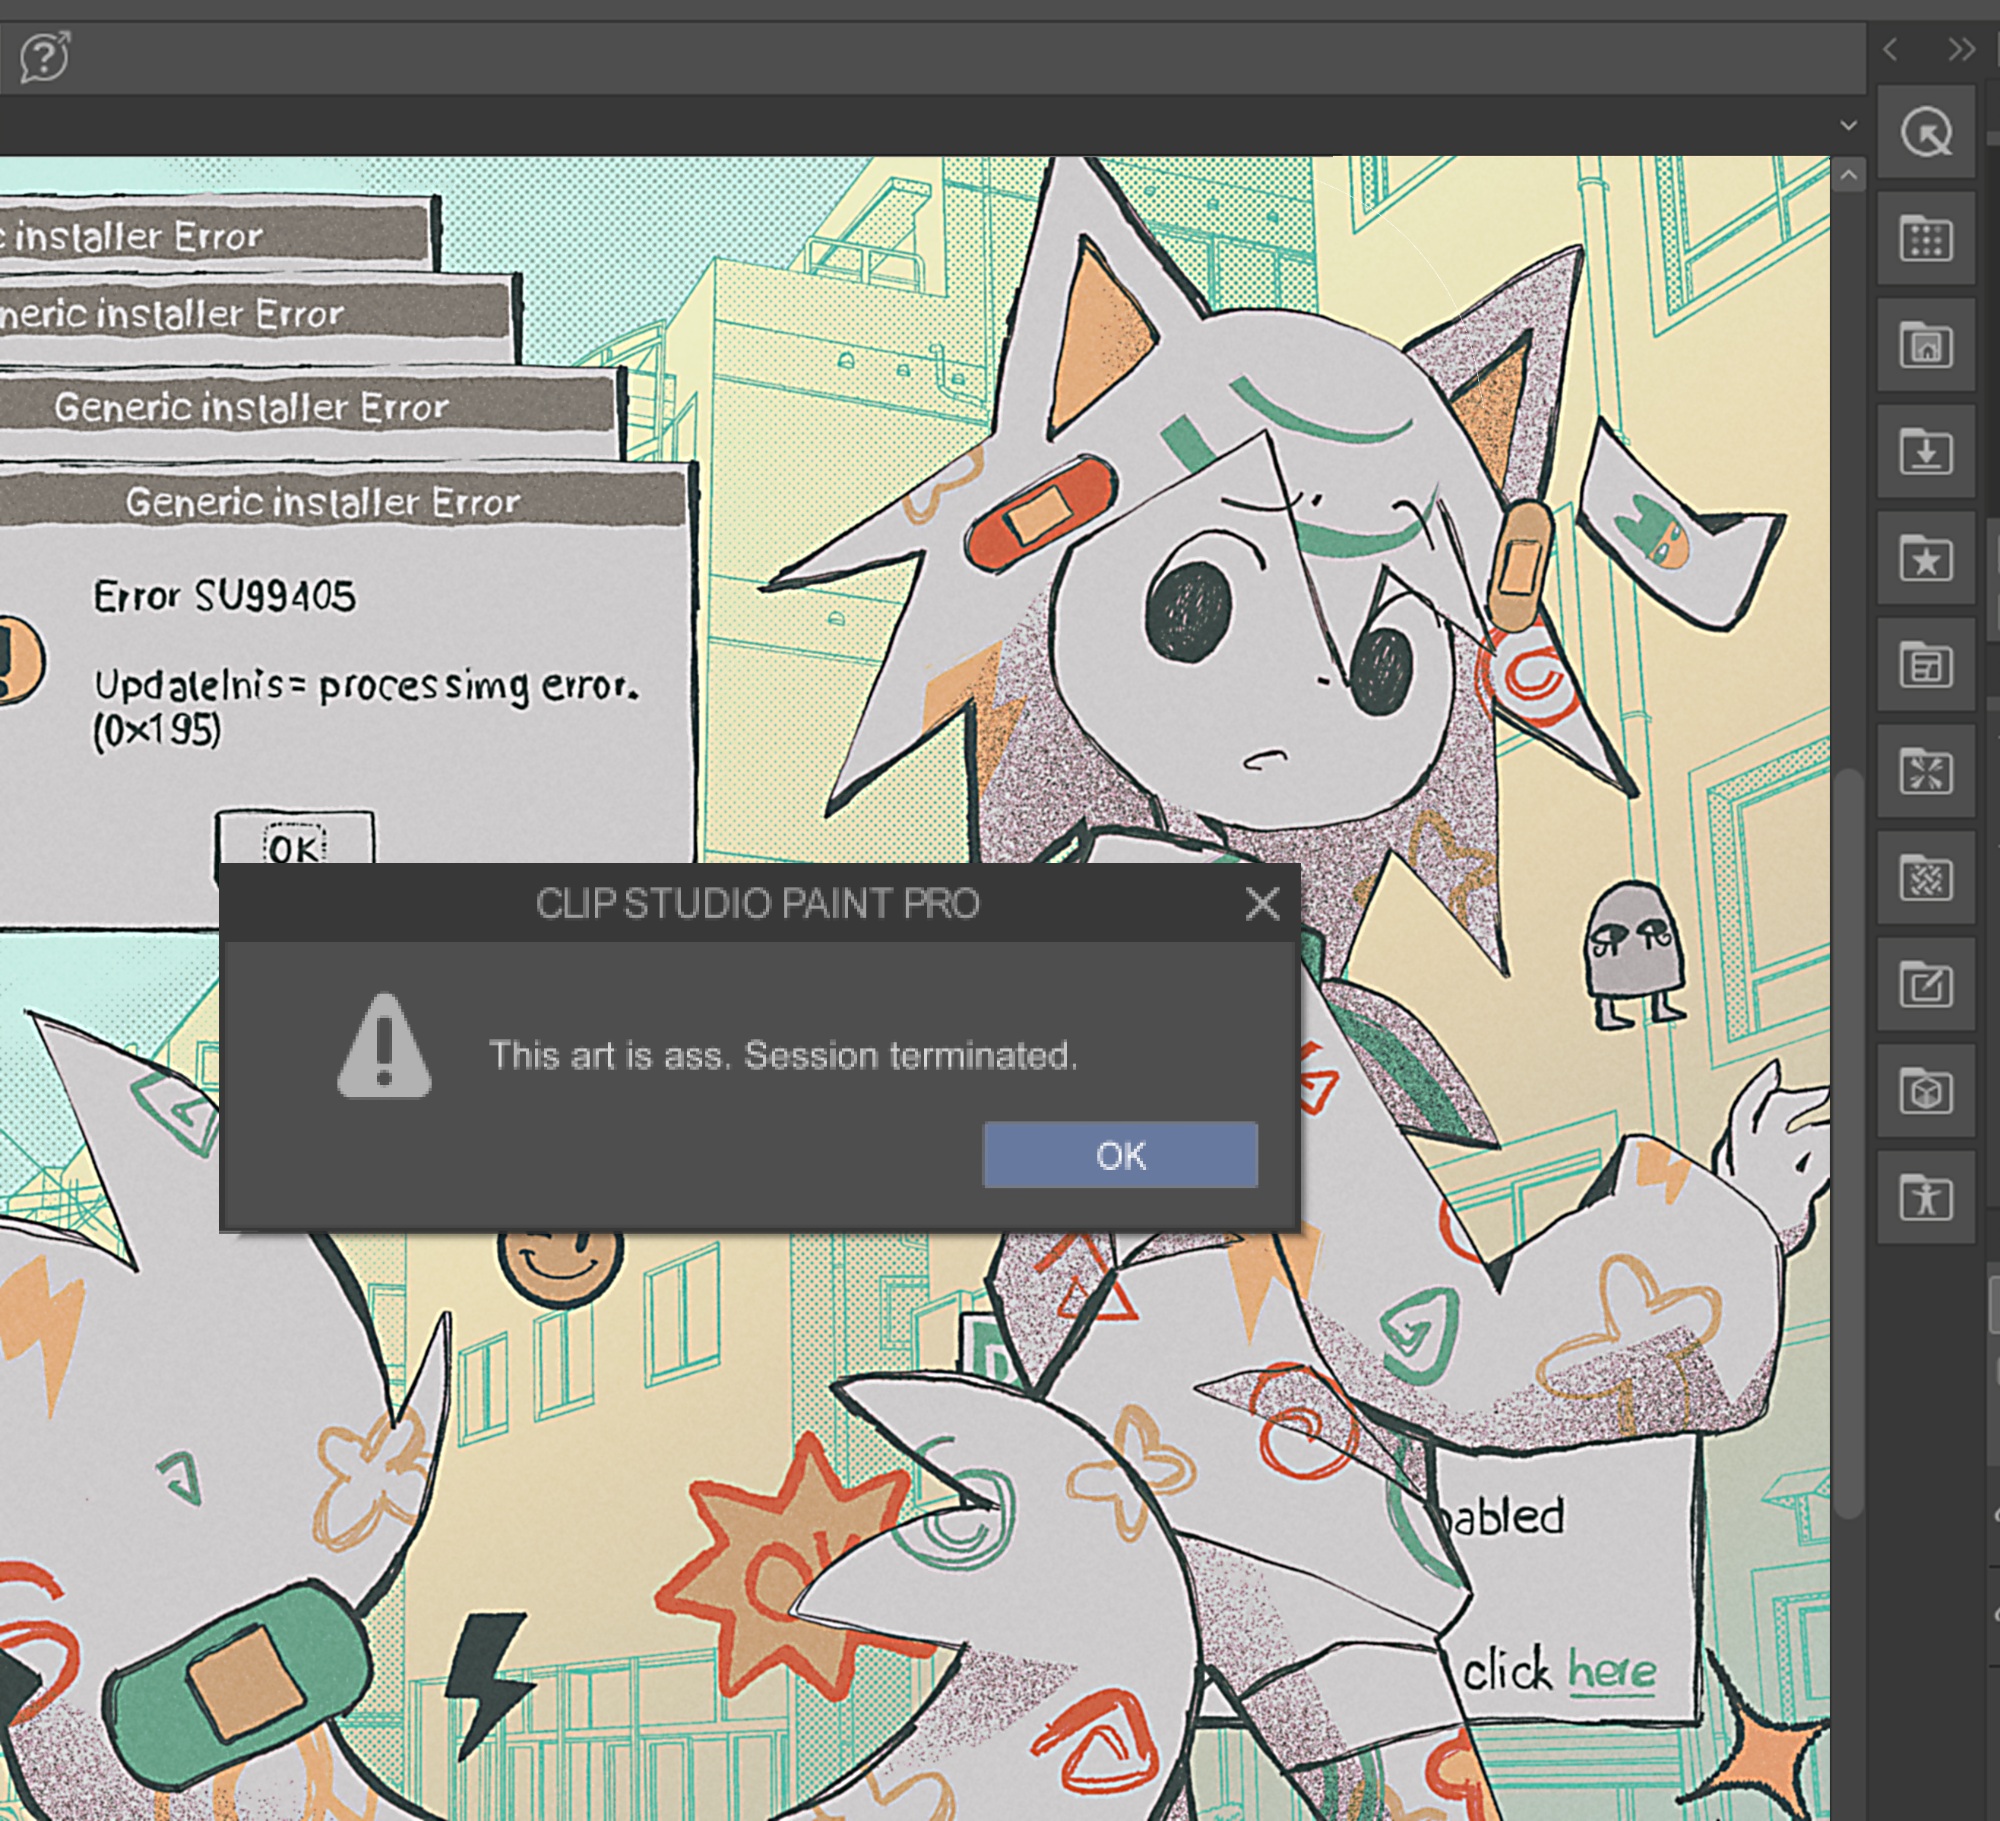Open the Quick Access palette icon

point(1925,133)
